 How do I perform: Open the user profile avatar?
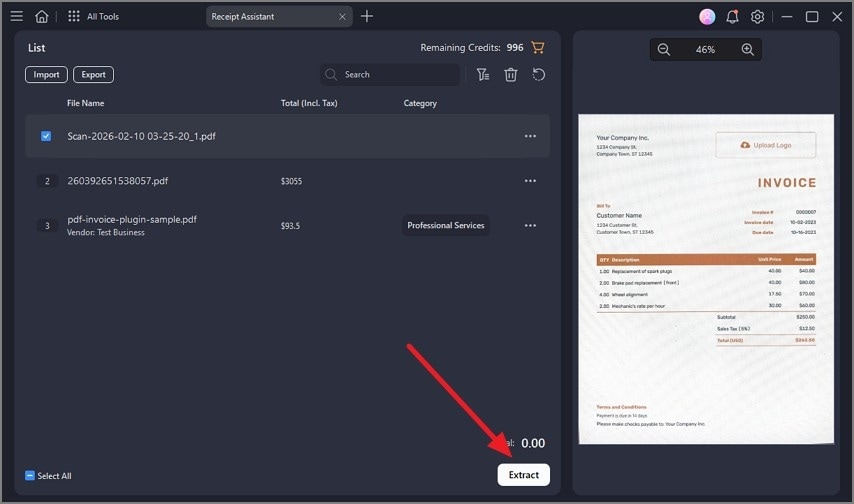(707, 17)
